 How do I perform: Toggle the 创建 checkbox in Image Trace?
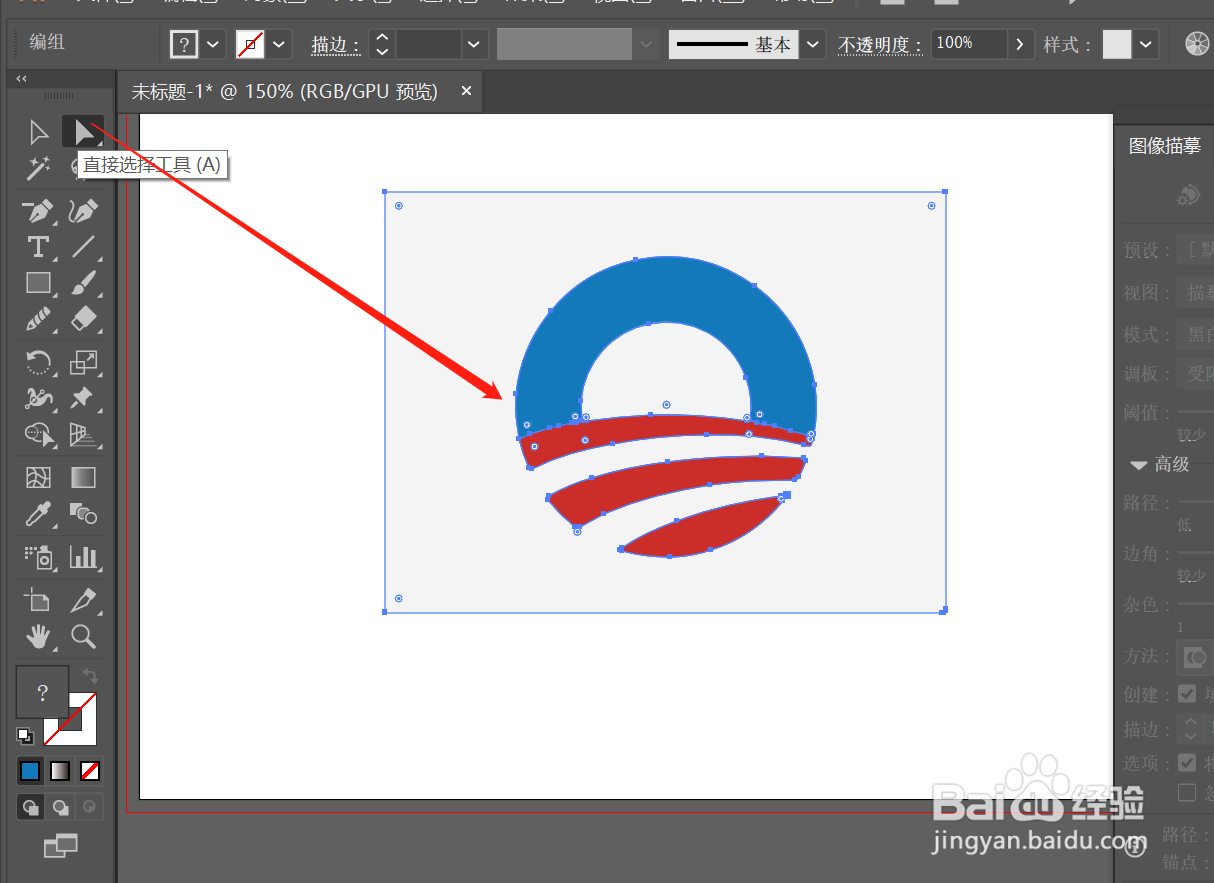coord(1187,694)
